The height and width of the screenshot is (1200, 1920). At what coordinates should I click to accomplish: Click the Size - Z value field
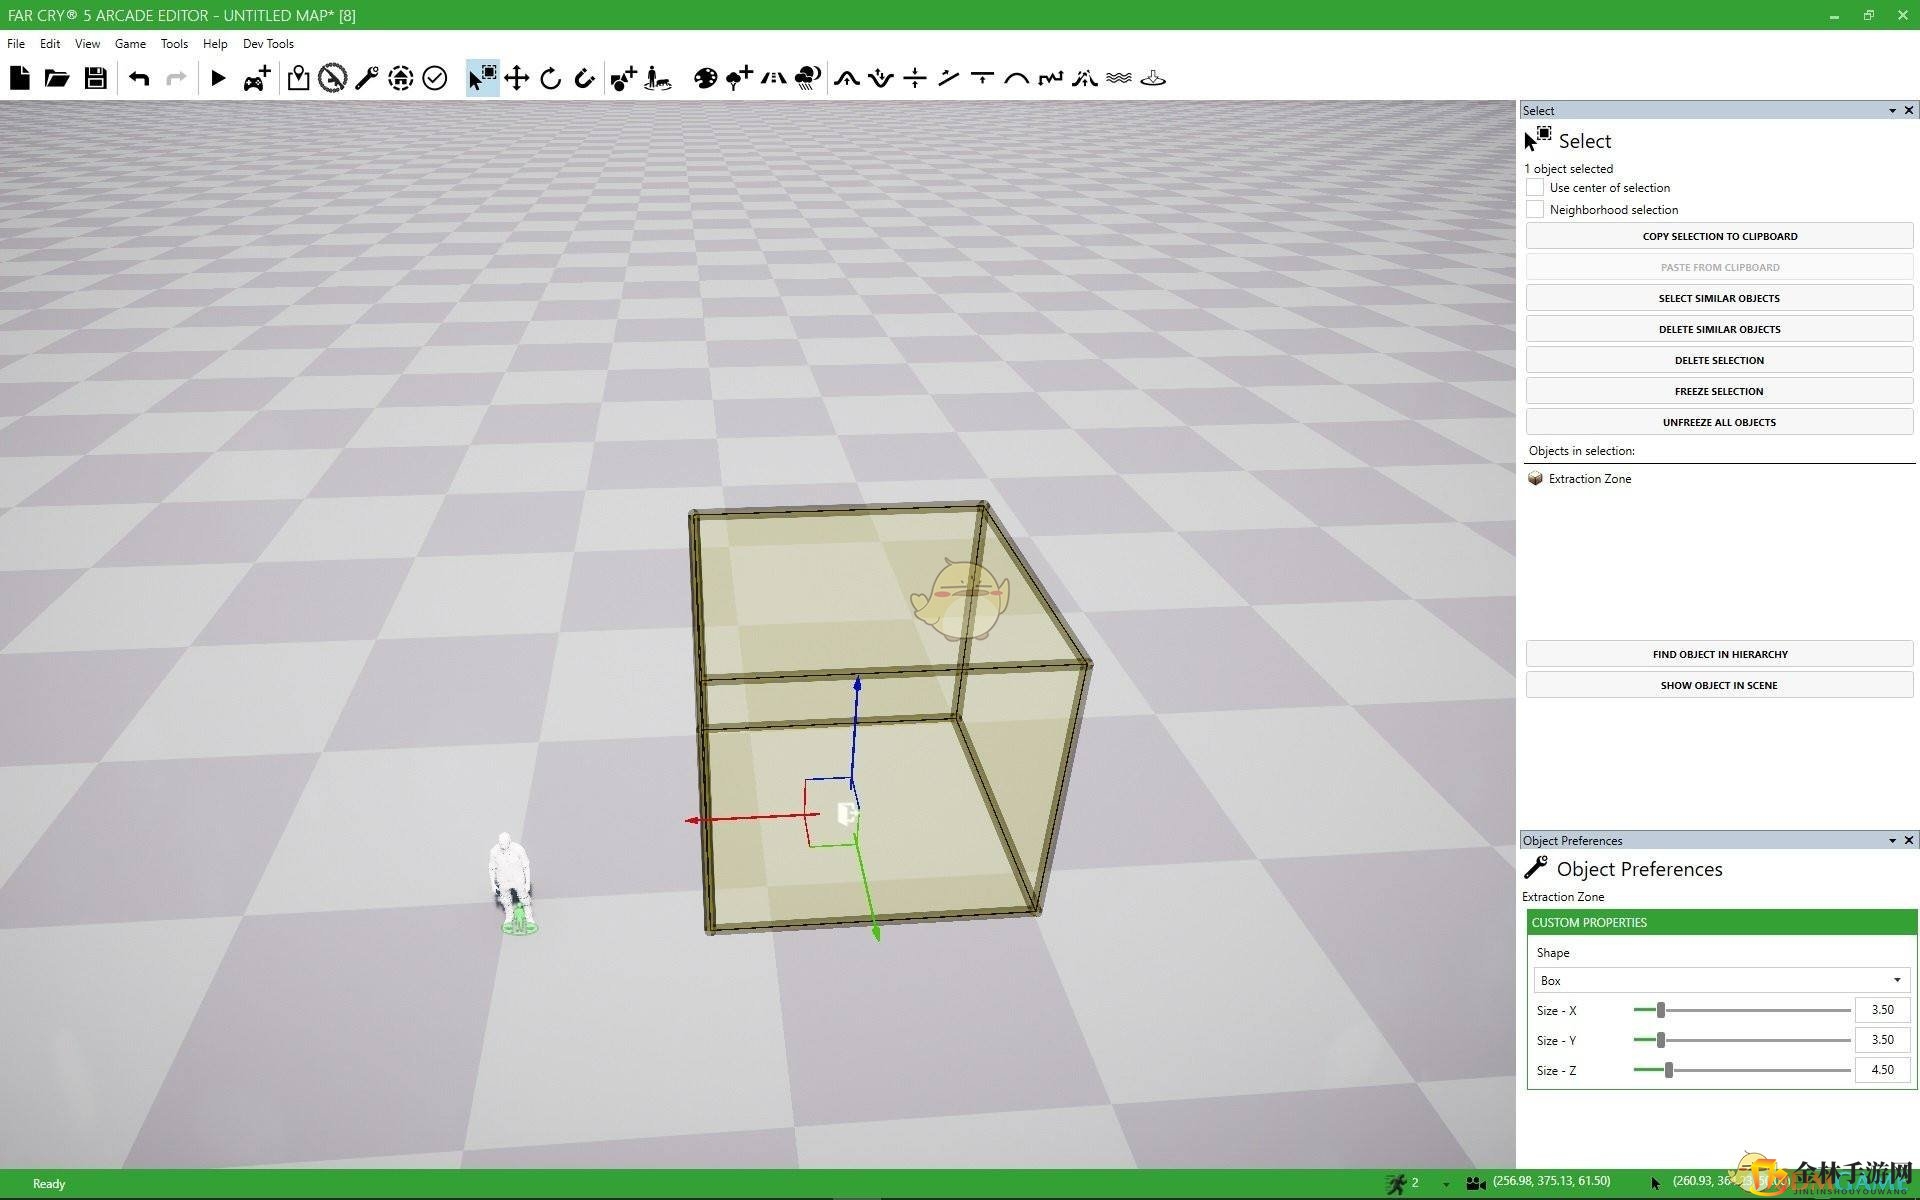click(x=1882, y=1070)
